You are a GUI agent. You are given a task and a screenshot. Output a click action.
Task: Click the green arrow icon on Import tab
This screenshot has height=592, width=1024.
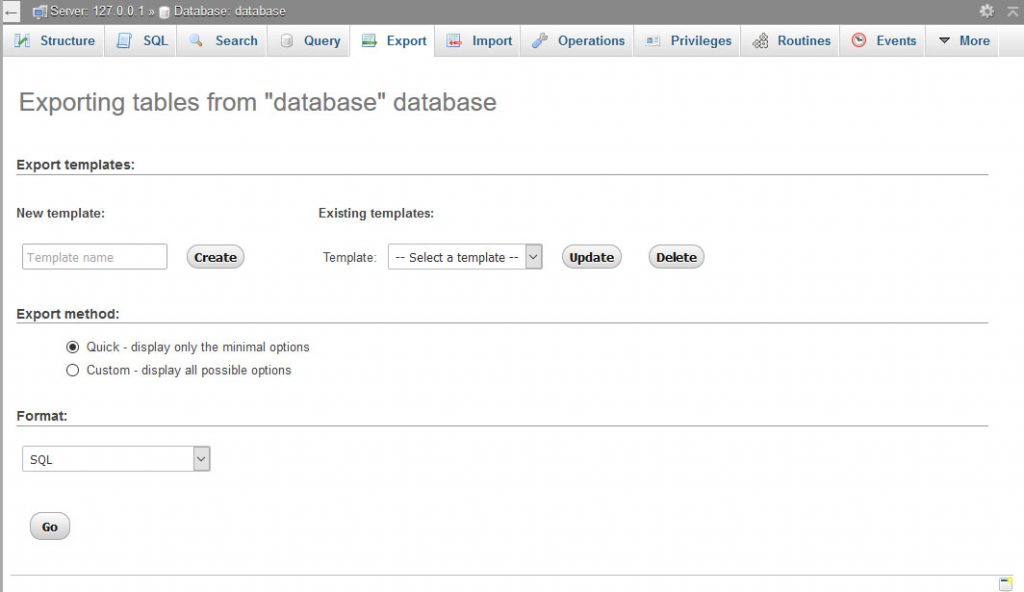coord(452,40)
